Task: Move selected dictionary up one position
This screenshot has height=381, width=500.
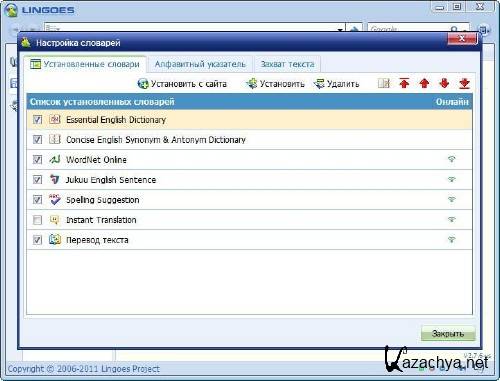Action: click(x=424, y=83)
